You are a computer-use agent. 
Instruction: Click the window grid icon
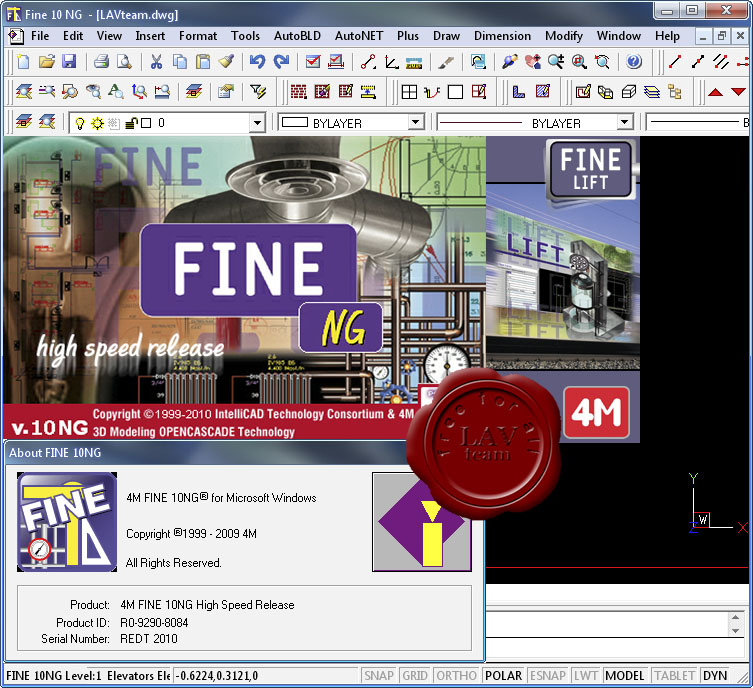[409, 91]
